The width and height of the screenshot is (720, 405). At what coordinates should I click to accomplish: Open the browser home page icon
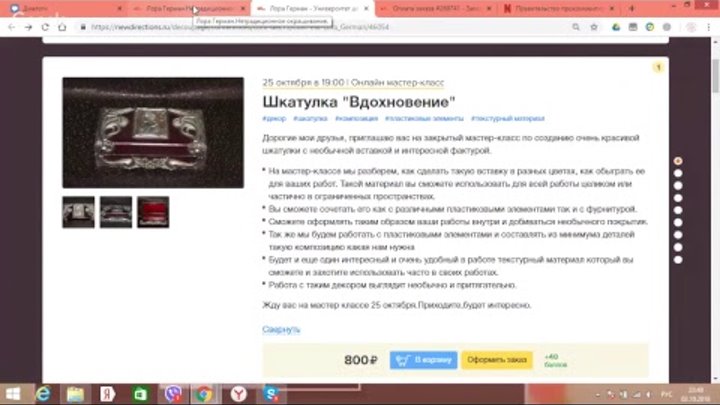[x=62, y=27]
